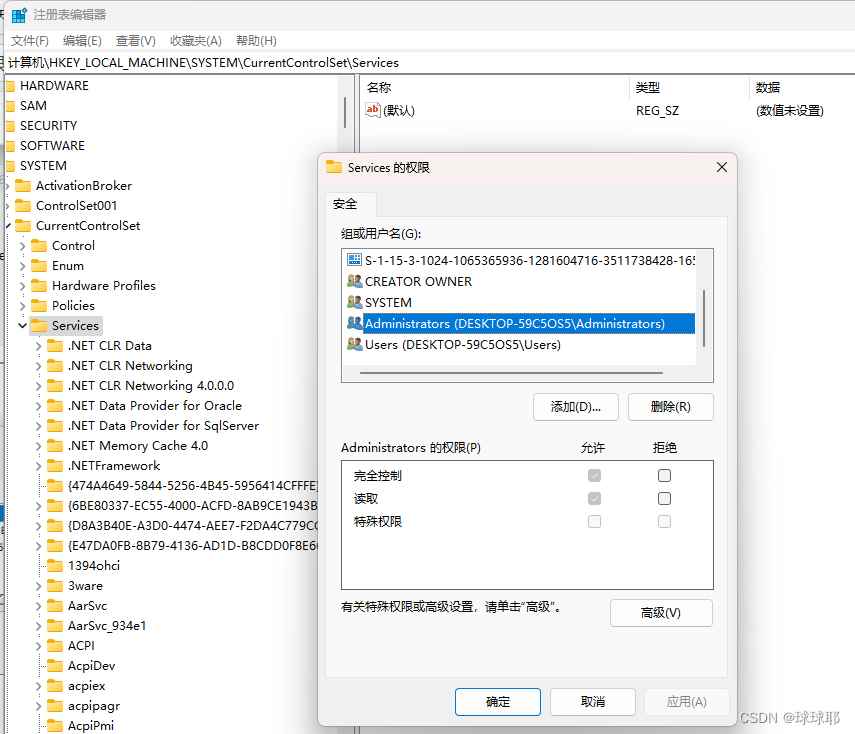Collapse the CurrentControlSet key
This screenshot has width=855, height=734.
[8, 225]
